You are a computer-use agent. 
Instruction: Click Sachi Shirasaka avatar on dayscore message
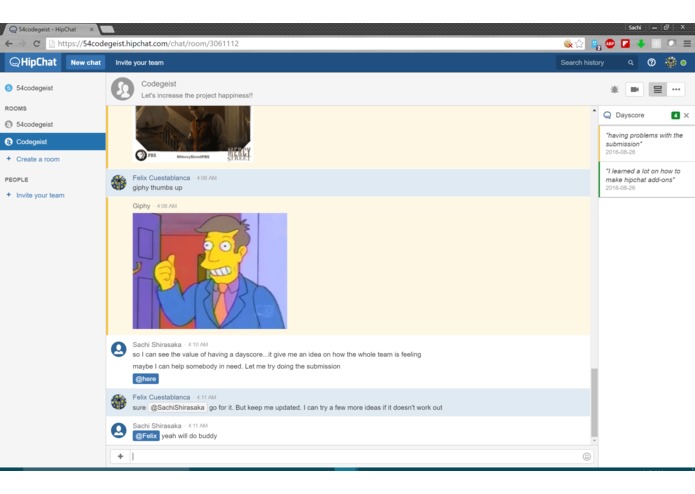pyautogui.click(x=118, y=349)
